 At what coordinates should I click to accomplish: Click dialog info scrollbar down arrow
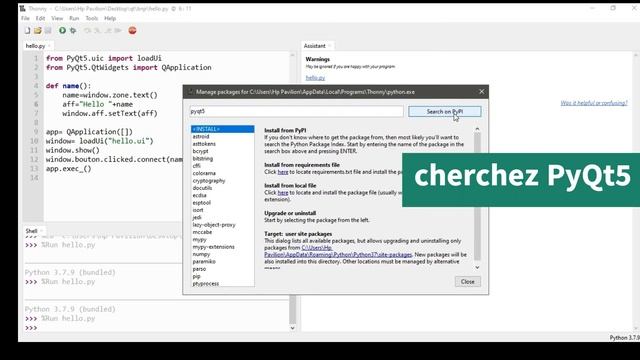(477, 267)
